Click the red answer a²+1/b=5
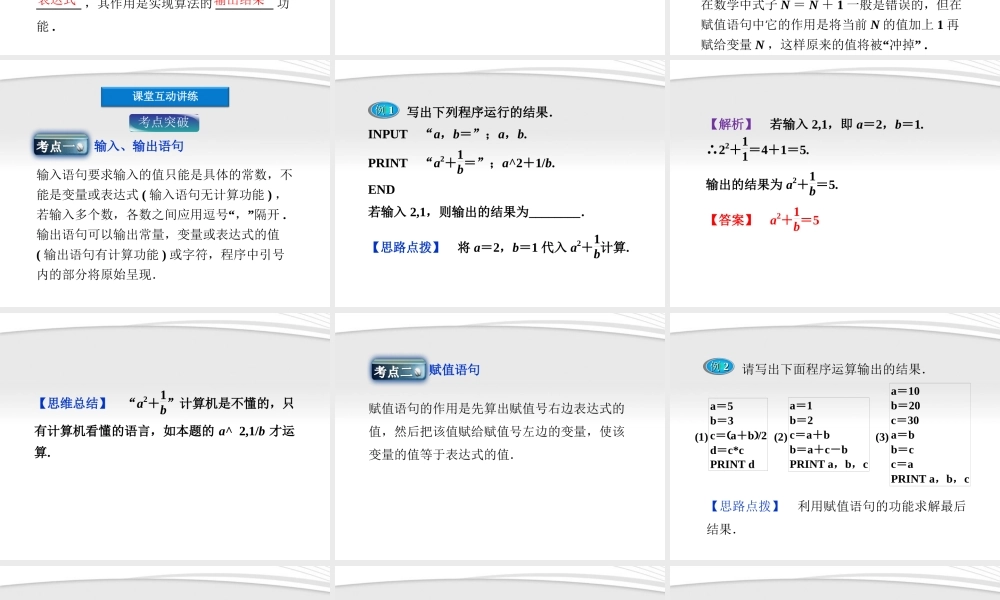This screenshot has height=600, width=1000. pyautogui.click(x=795, y=220)
